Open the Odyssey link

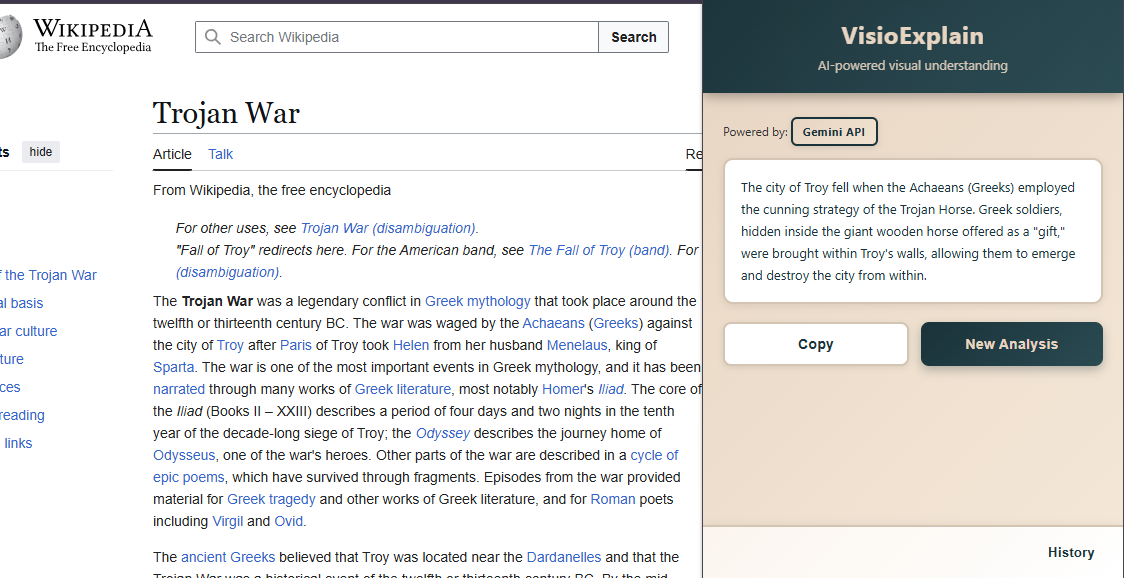coord(443,434)
